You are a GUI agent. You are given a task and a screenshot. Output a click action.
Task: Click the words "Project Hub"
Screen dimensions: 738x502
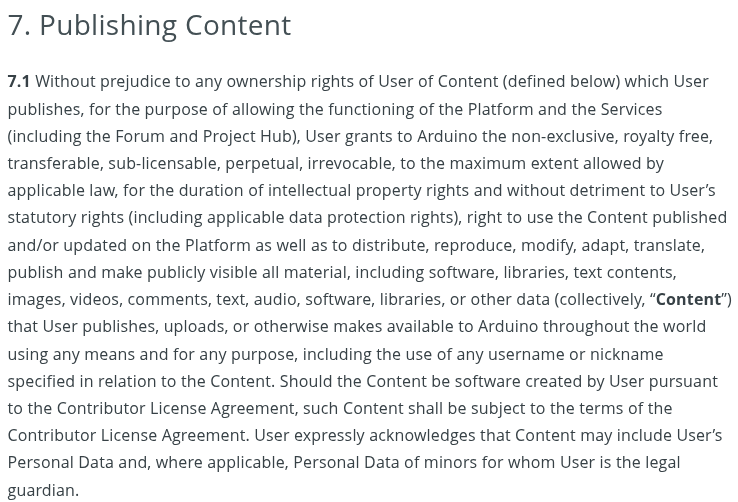point(253,136)
